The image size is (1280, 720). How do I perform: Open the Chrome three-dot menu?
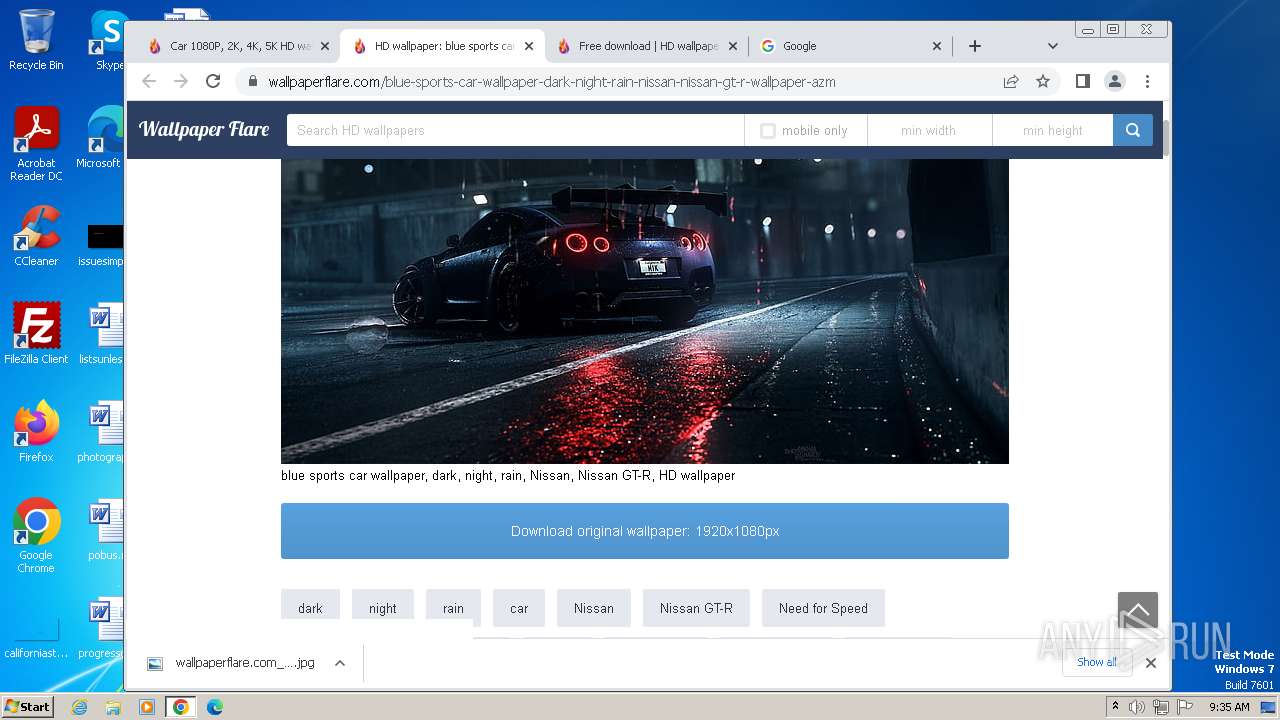pyautogui.click(x=1147, y=81)
